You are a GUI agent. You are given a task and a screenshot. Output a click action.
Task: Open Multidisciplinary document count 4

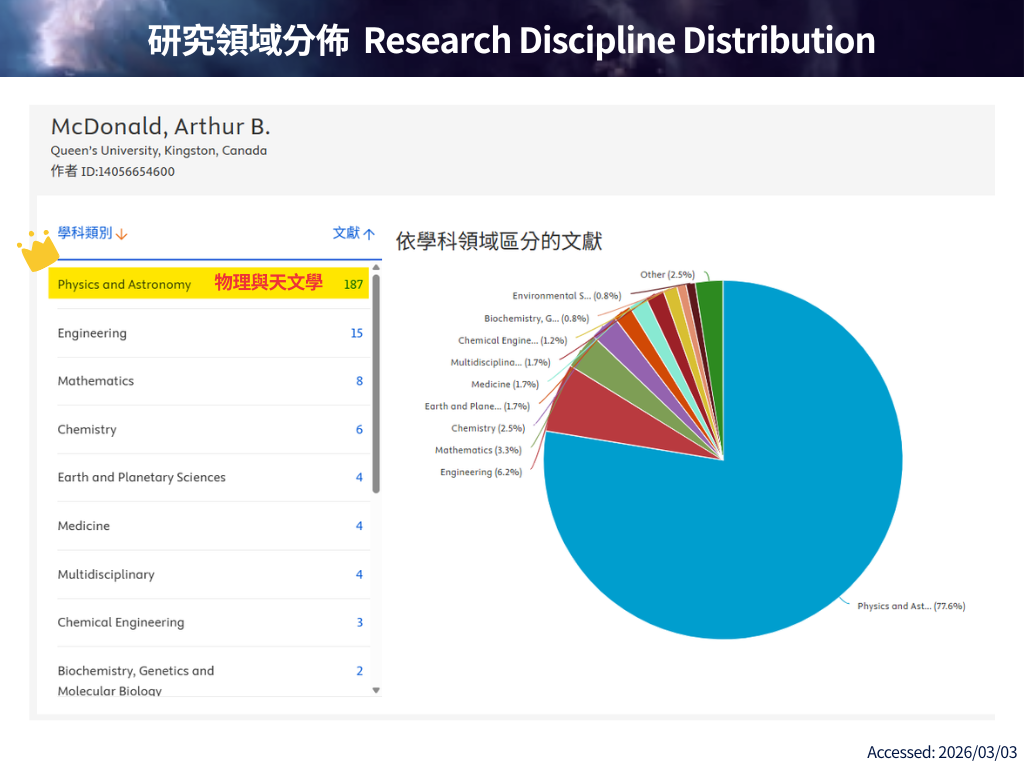(x=359, y=574)
